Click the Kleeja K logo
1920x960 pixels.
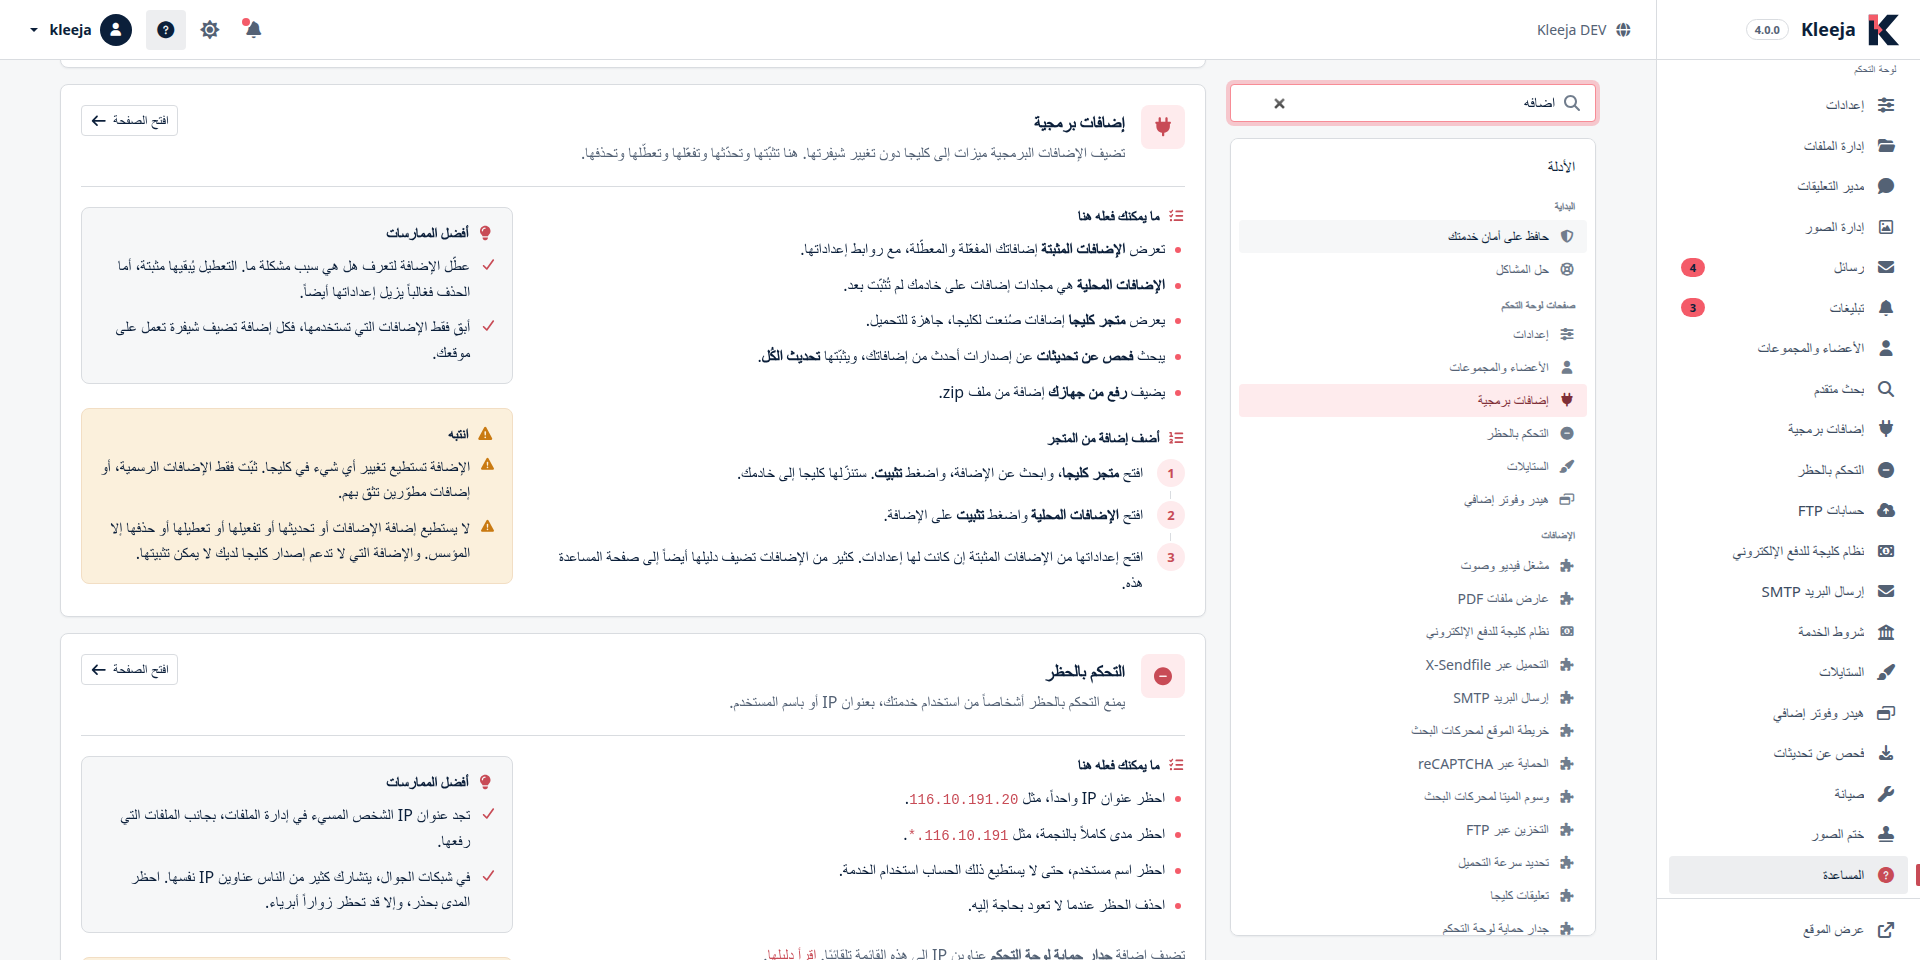(x=1883, y=30)
